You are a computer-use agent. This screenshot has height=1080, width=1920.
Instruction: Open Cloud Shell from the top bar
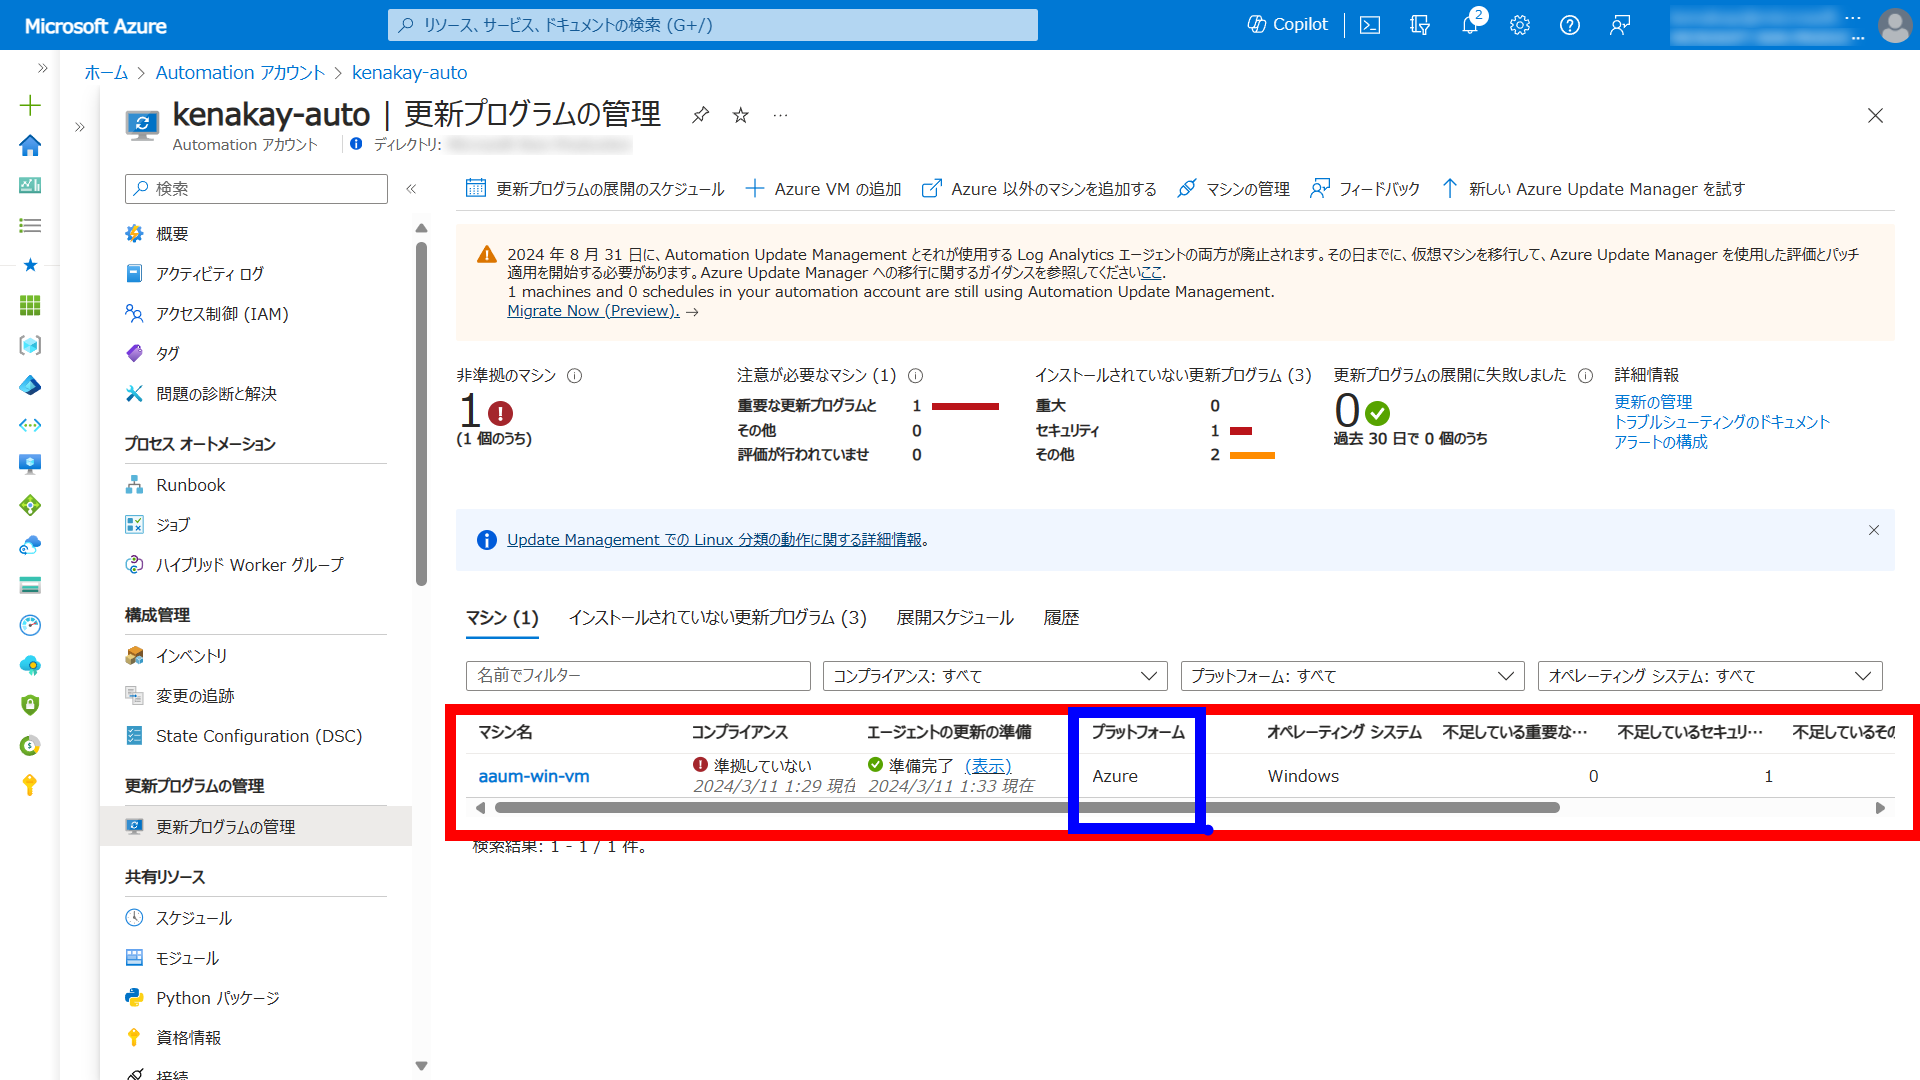click(x=1370, y=25)
